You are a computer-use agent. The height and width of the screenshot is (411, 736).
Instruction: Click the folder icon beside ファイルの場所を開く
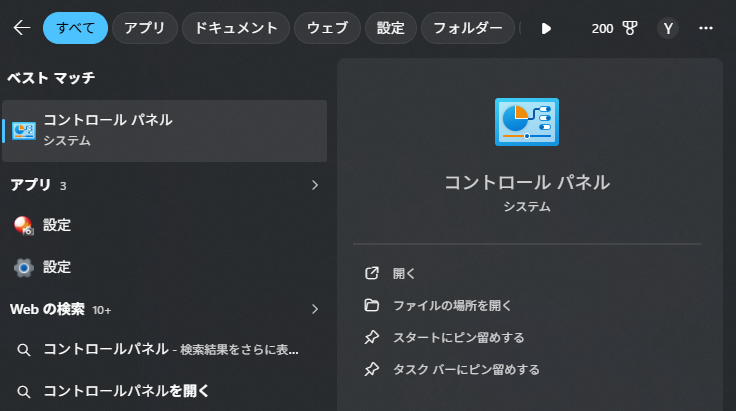(x=372, y=305)
